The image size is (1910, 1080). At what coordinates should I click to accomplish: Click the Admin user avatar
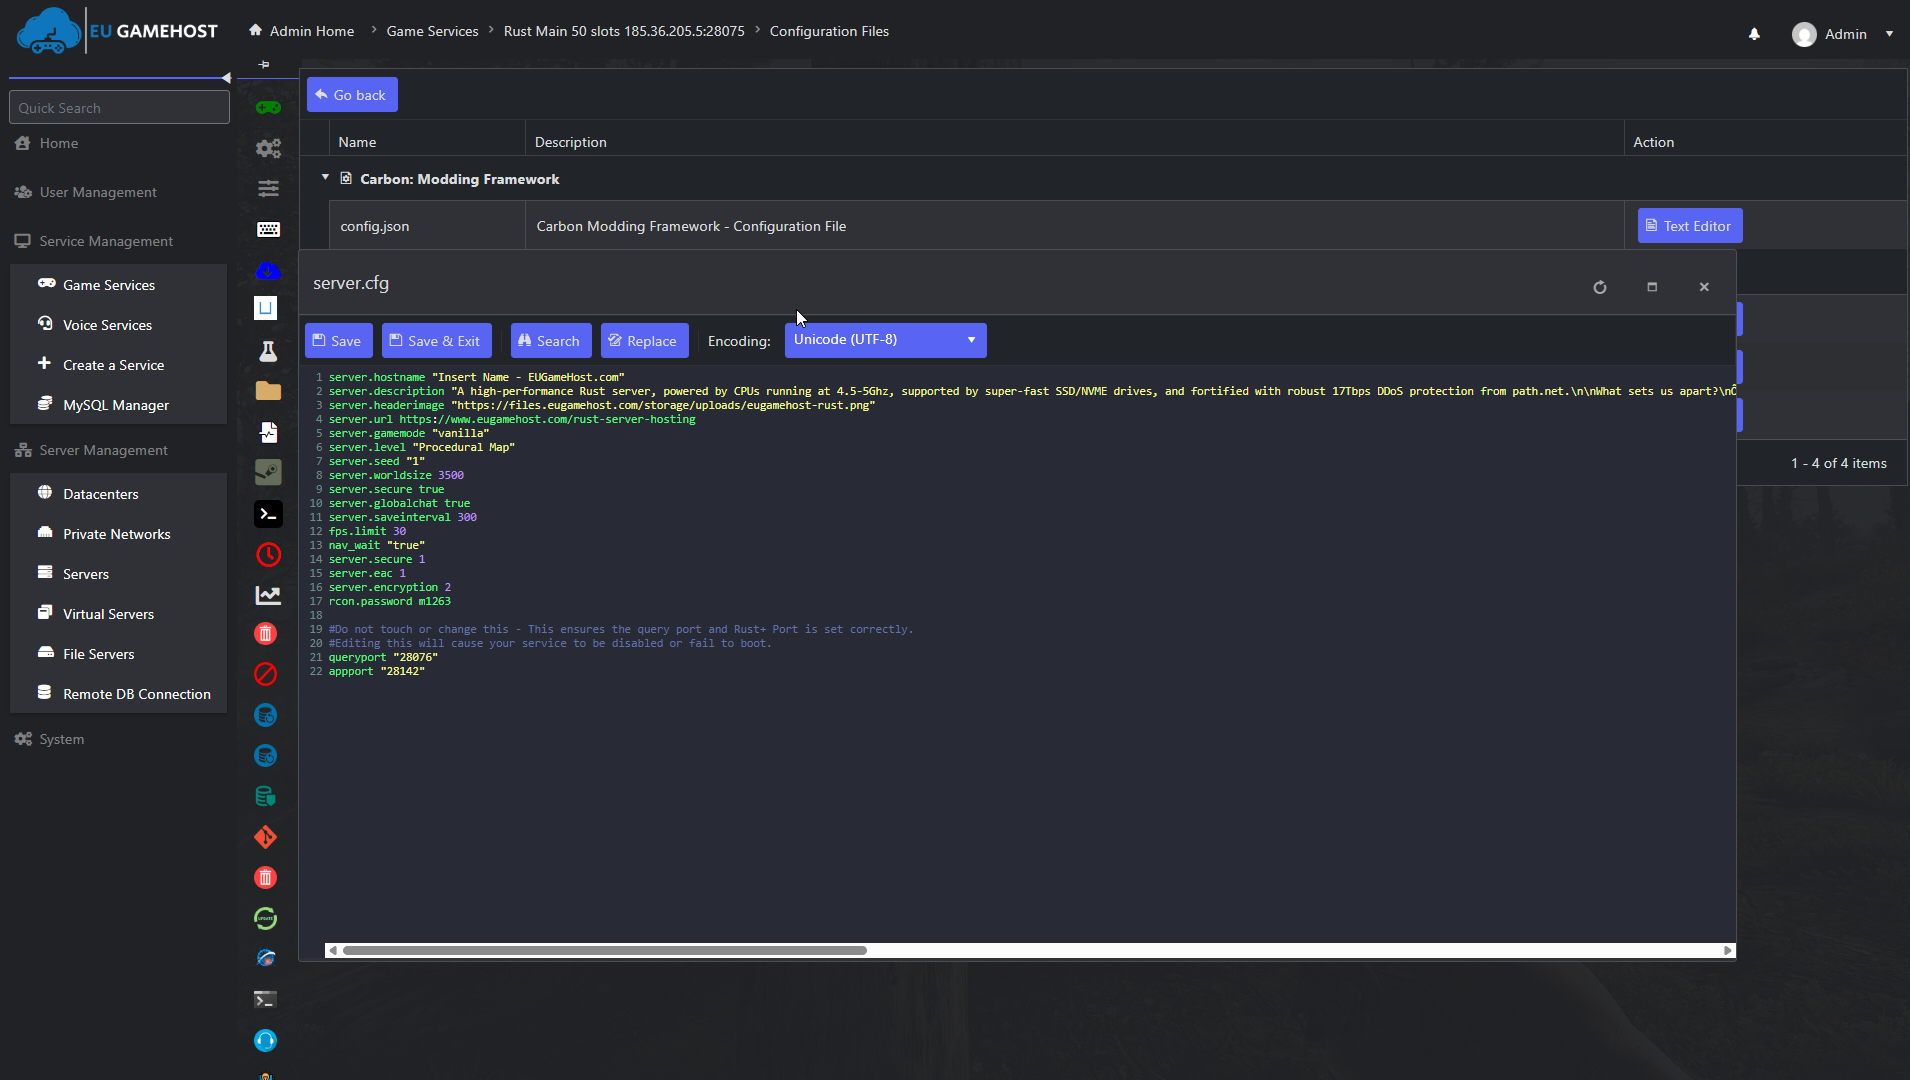pos(1804,35)
